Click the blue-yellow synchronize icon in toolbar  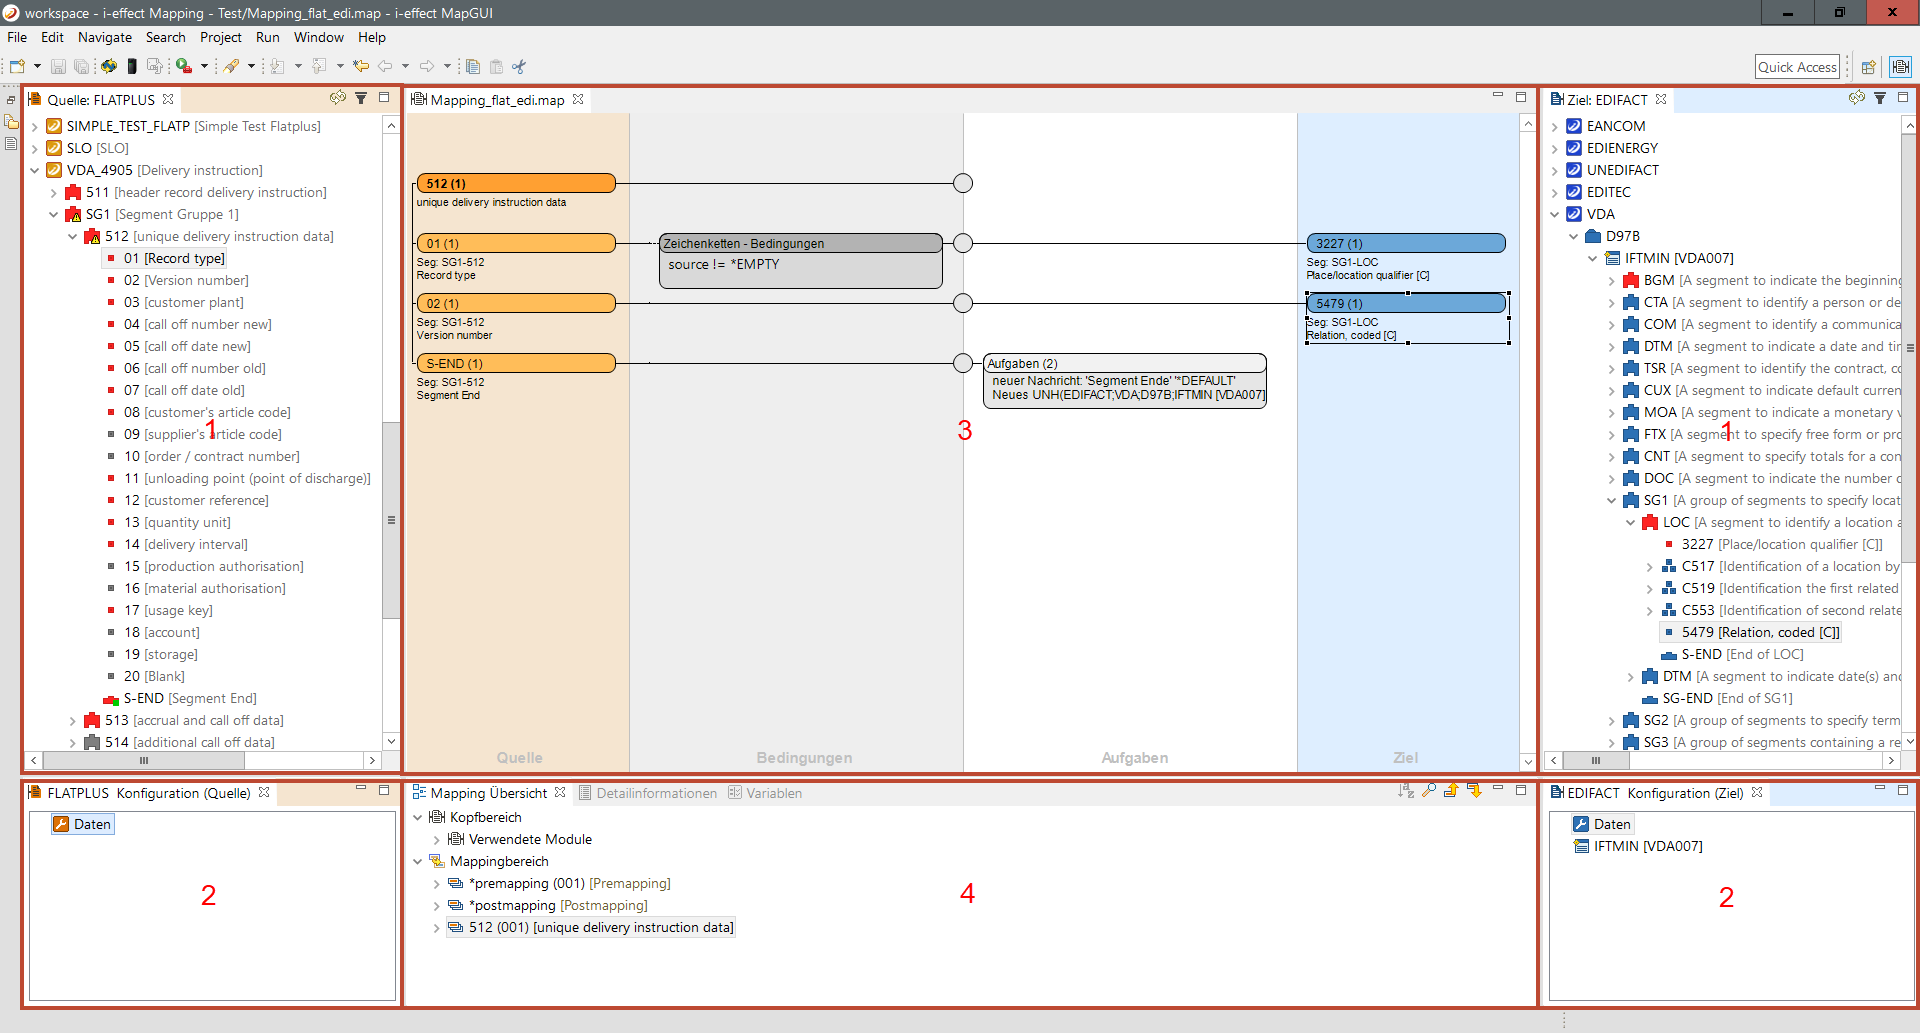coord(108,66)
